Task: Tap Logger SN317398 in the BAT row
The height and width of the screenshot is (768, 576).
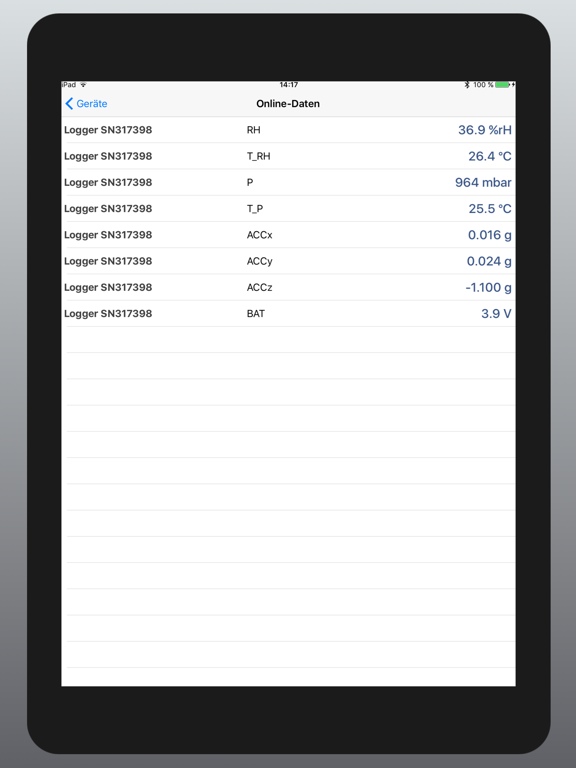Action: click(108, 314)
